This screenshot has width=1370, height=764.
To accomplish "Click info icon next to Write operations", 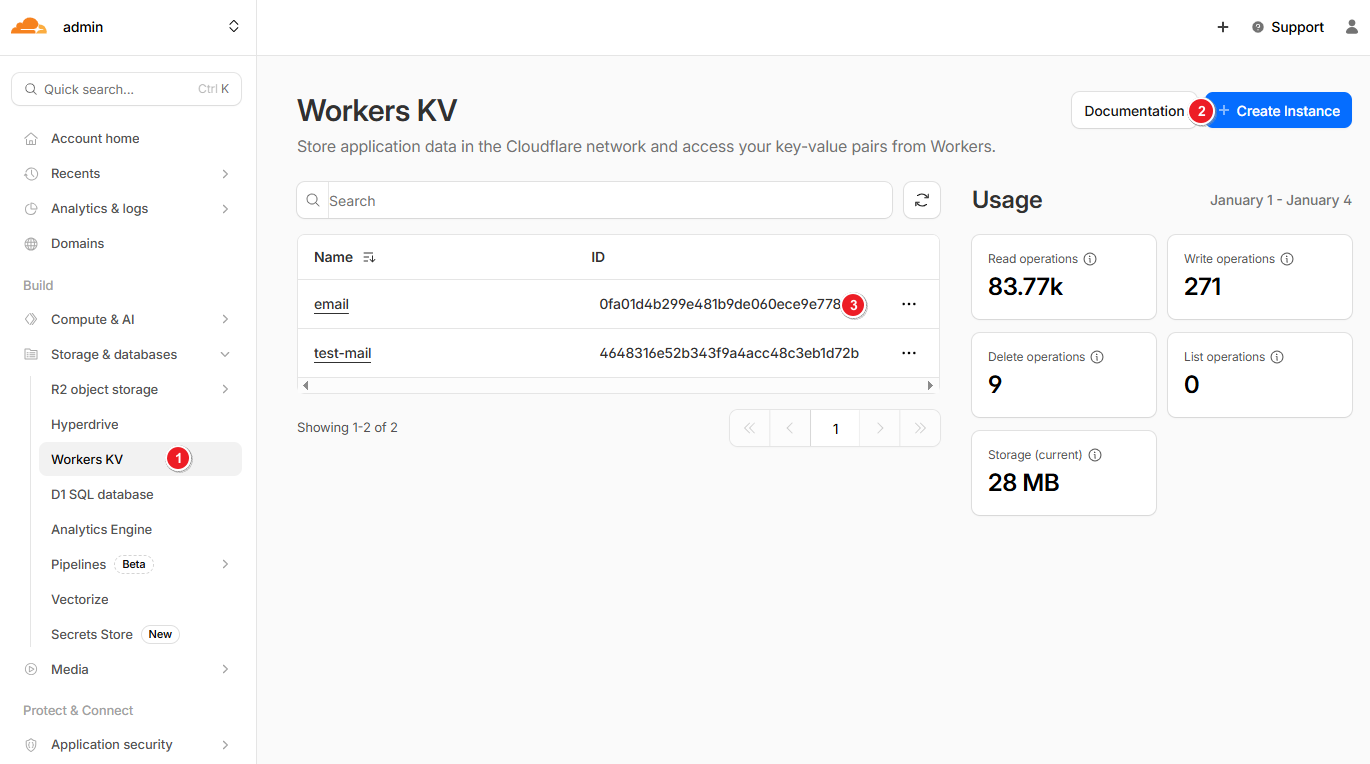I will tap(1287, 259).
